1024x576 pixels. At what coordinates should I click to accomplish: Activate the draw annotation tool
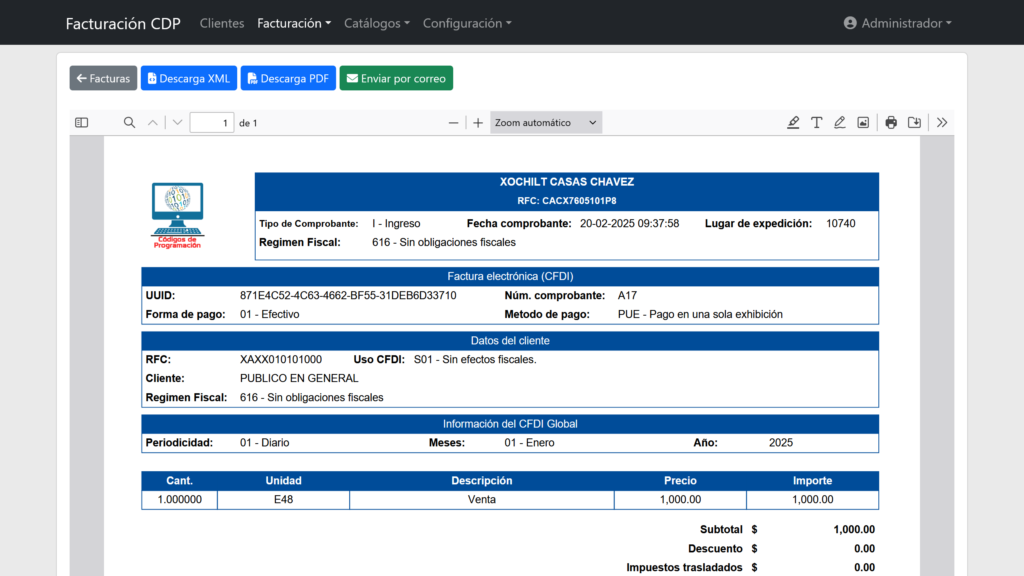(x=840, y=123)
